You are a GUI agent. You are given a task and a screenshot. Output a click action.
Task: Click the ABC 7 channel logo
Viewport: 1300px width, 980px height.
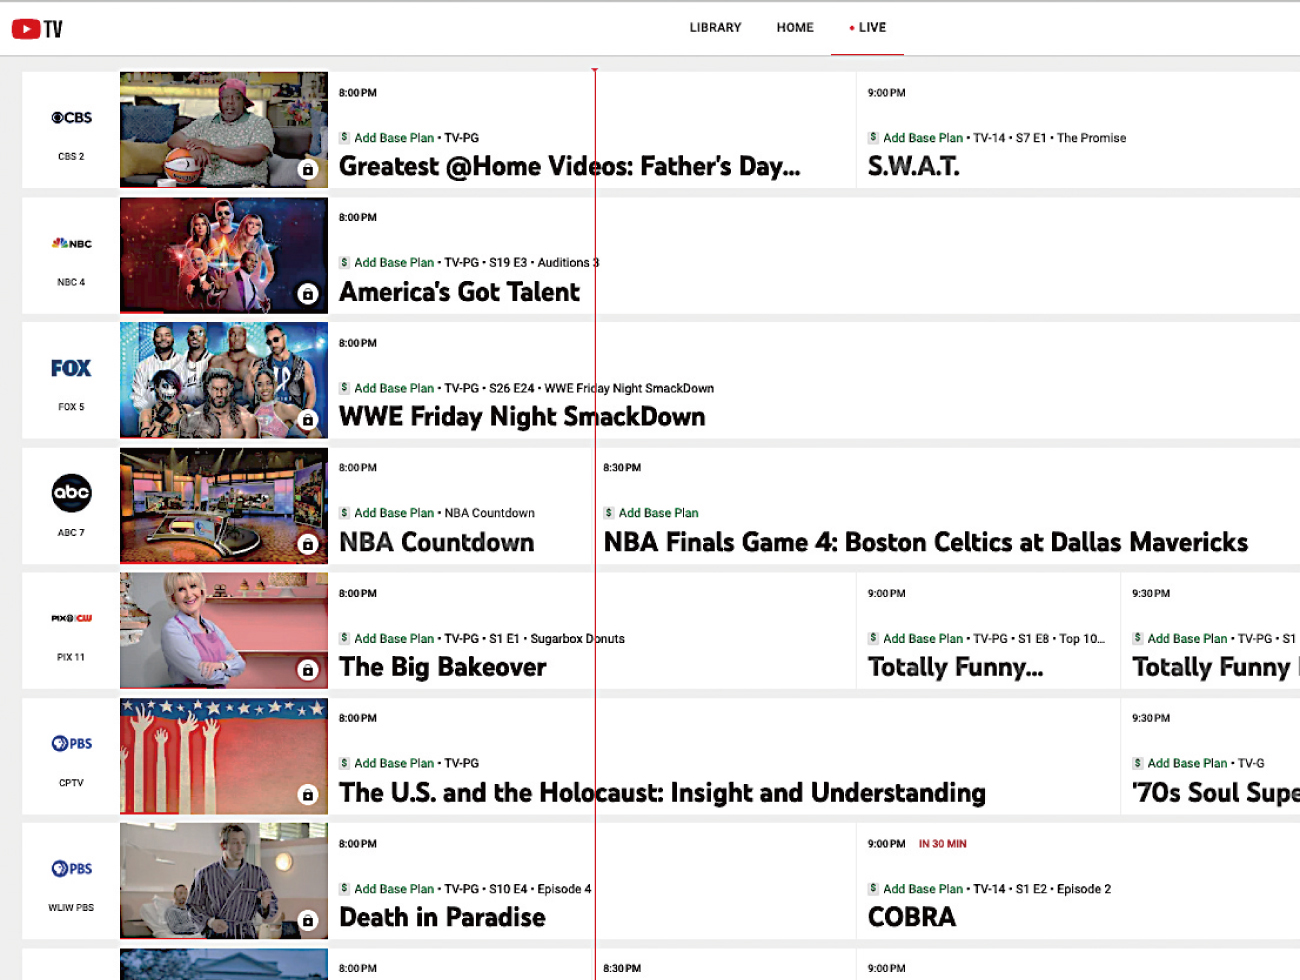pyautogui.click(x=71, y=493)
